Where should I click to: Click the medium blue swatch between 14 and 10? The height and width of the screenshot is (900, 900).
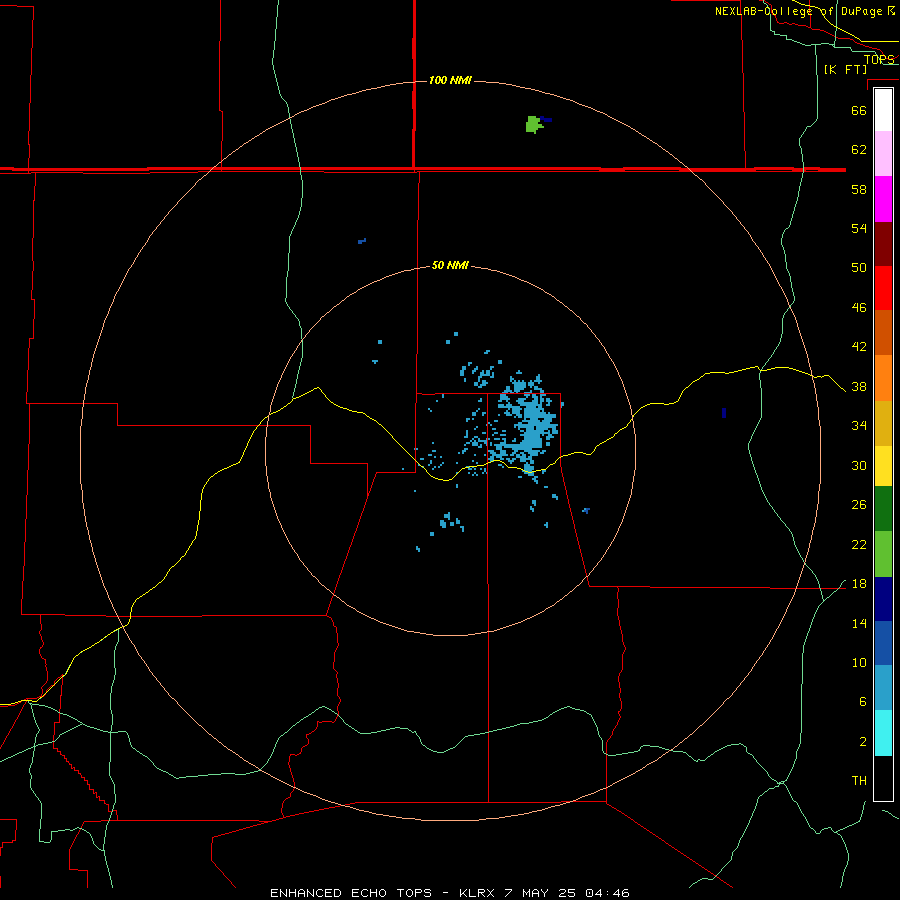point(883,643)
